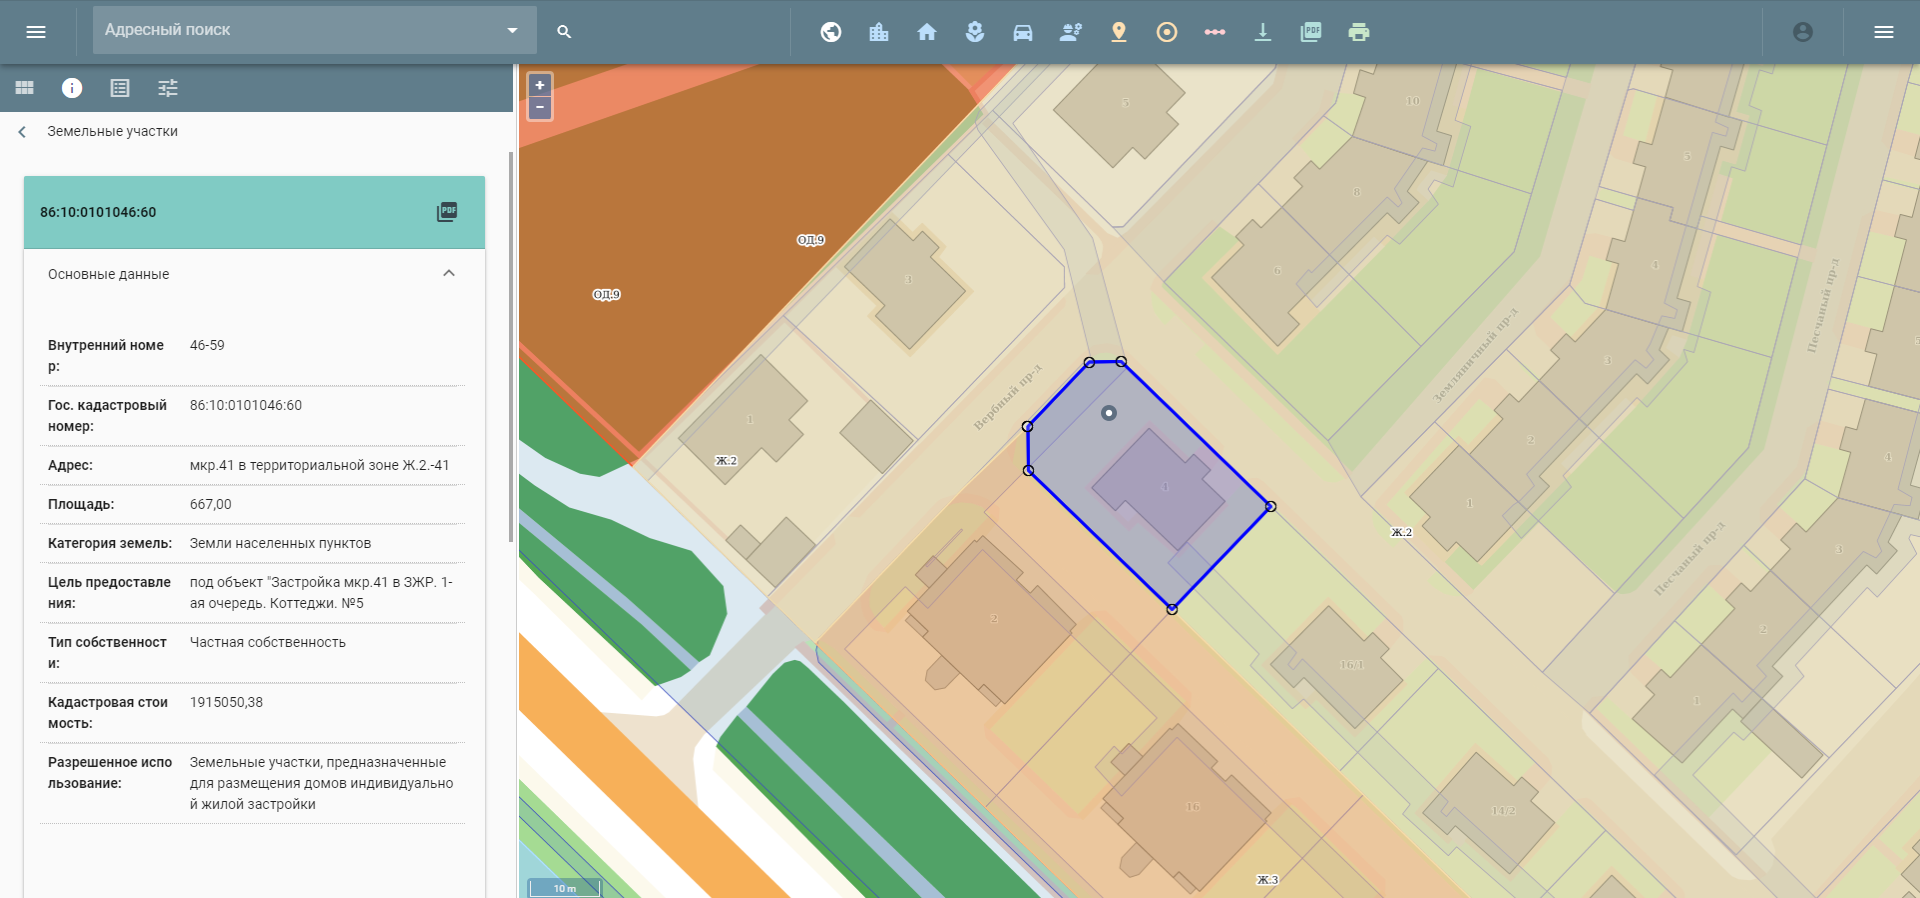The image size is (1920, 898).
Task: Click the multi-storey building icon
Action: (878, 32)
